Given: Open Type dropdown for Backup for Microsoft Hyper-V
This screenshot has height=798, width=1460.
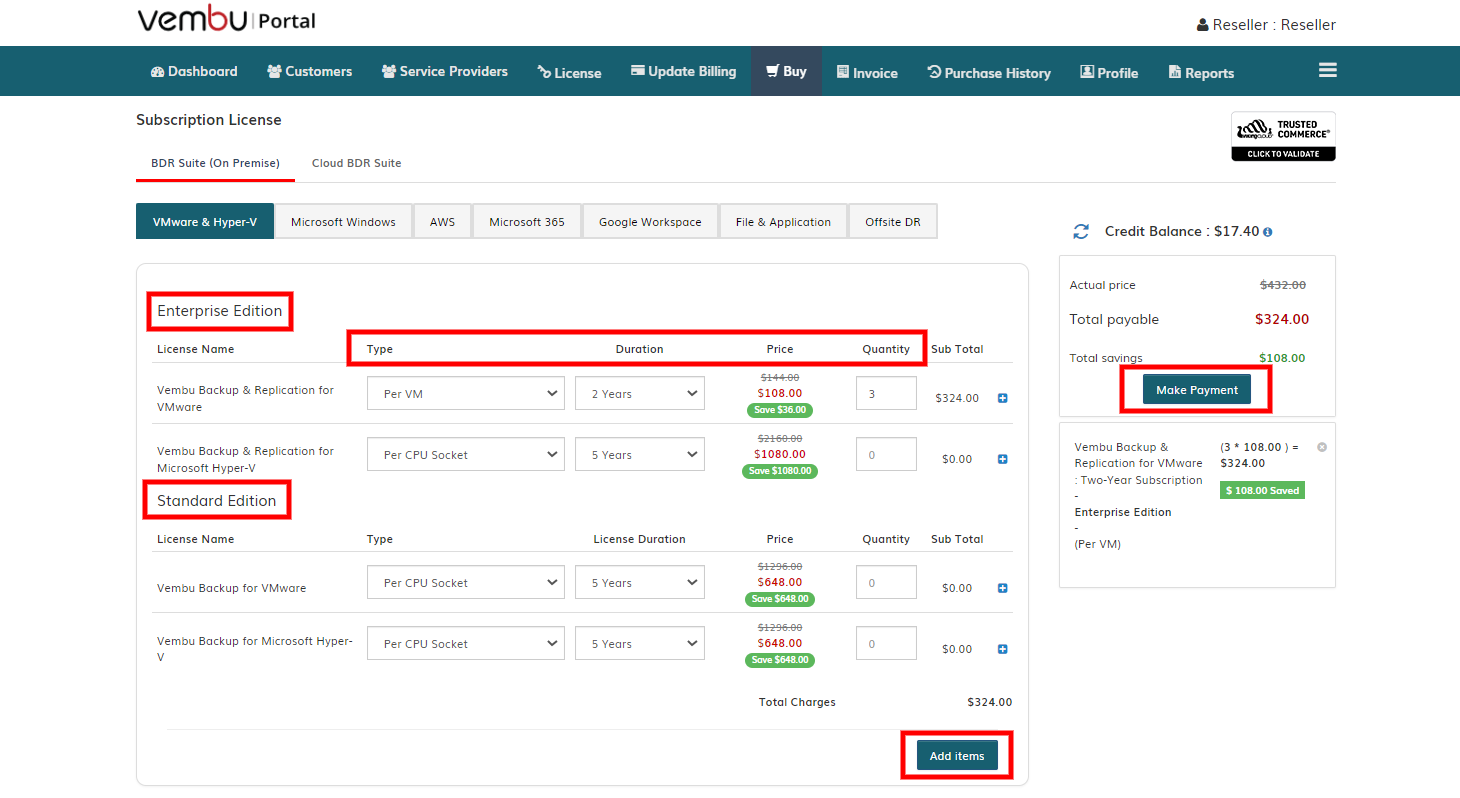Looking at the screenshot, I should pyautogui.click(x=466, y=644).
